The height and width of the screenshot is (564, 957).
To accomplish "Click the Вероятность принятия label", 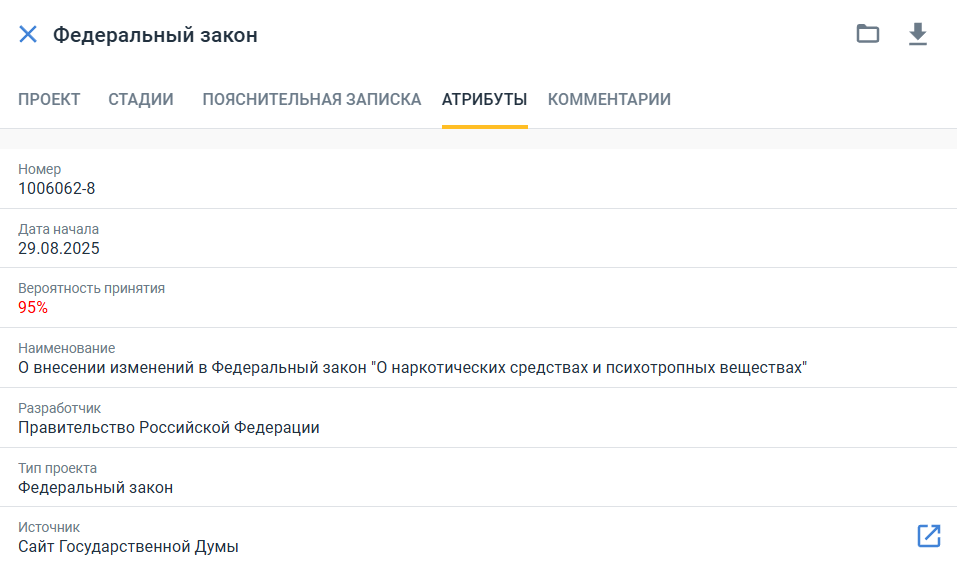I will [x=92, y=288].
